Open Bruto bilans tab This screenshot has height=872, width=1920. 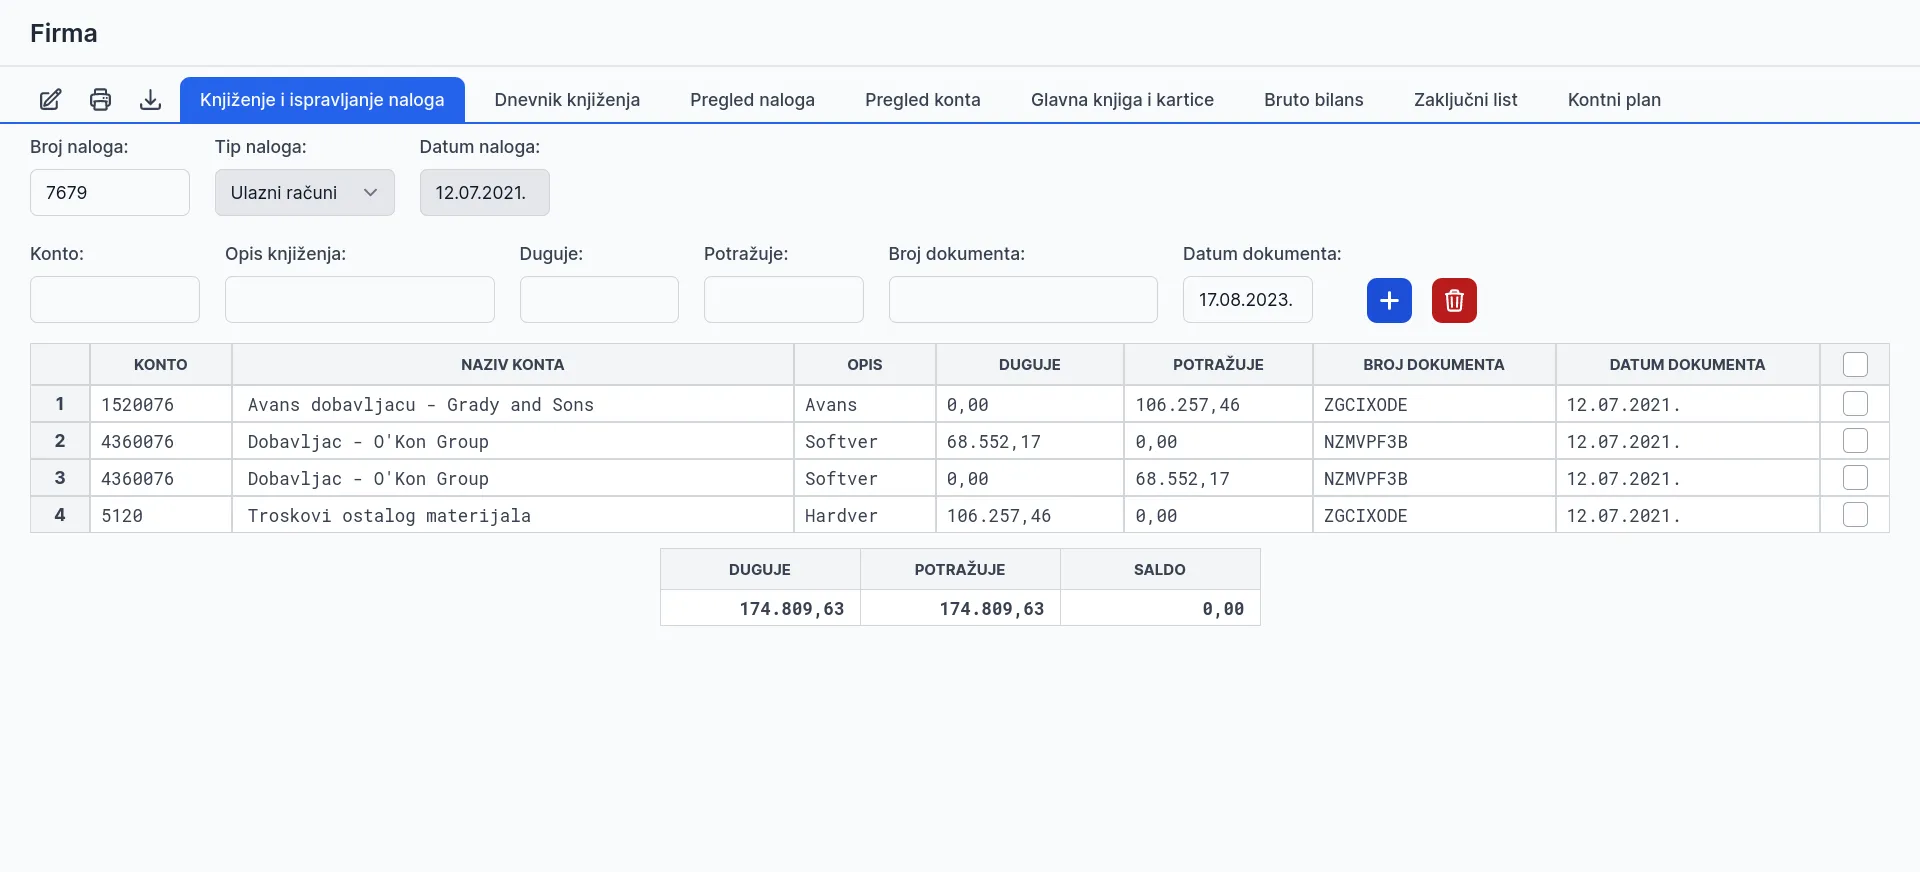1314,100
